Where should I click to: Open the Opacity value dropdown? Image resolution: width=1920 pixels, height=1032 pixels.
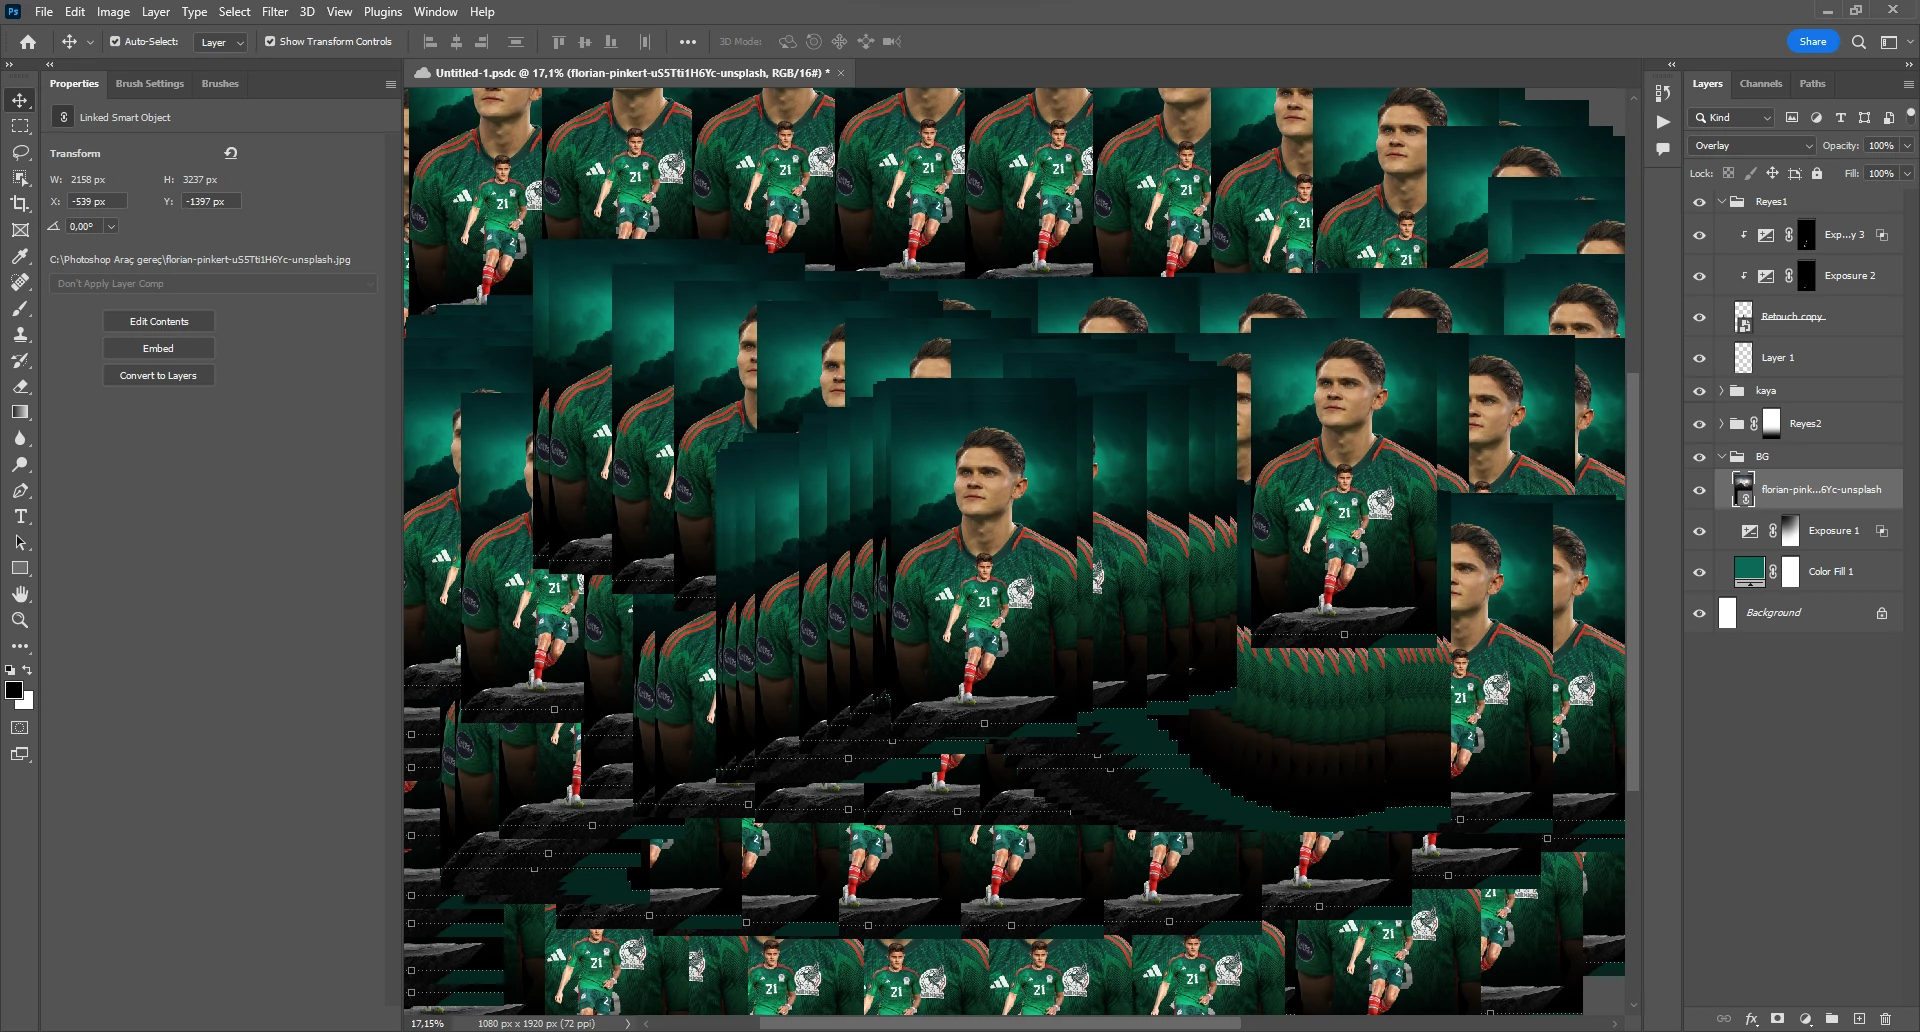[1907, 146]
